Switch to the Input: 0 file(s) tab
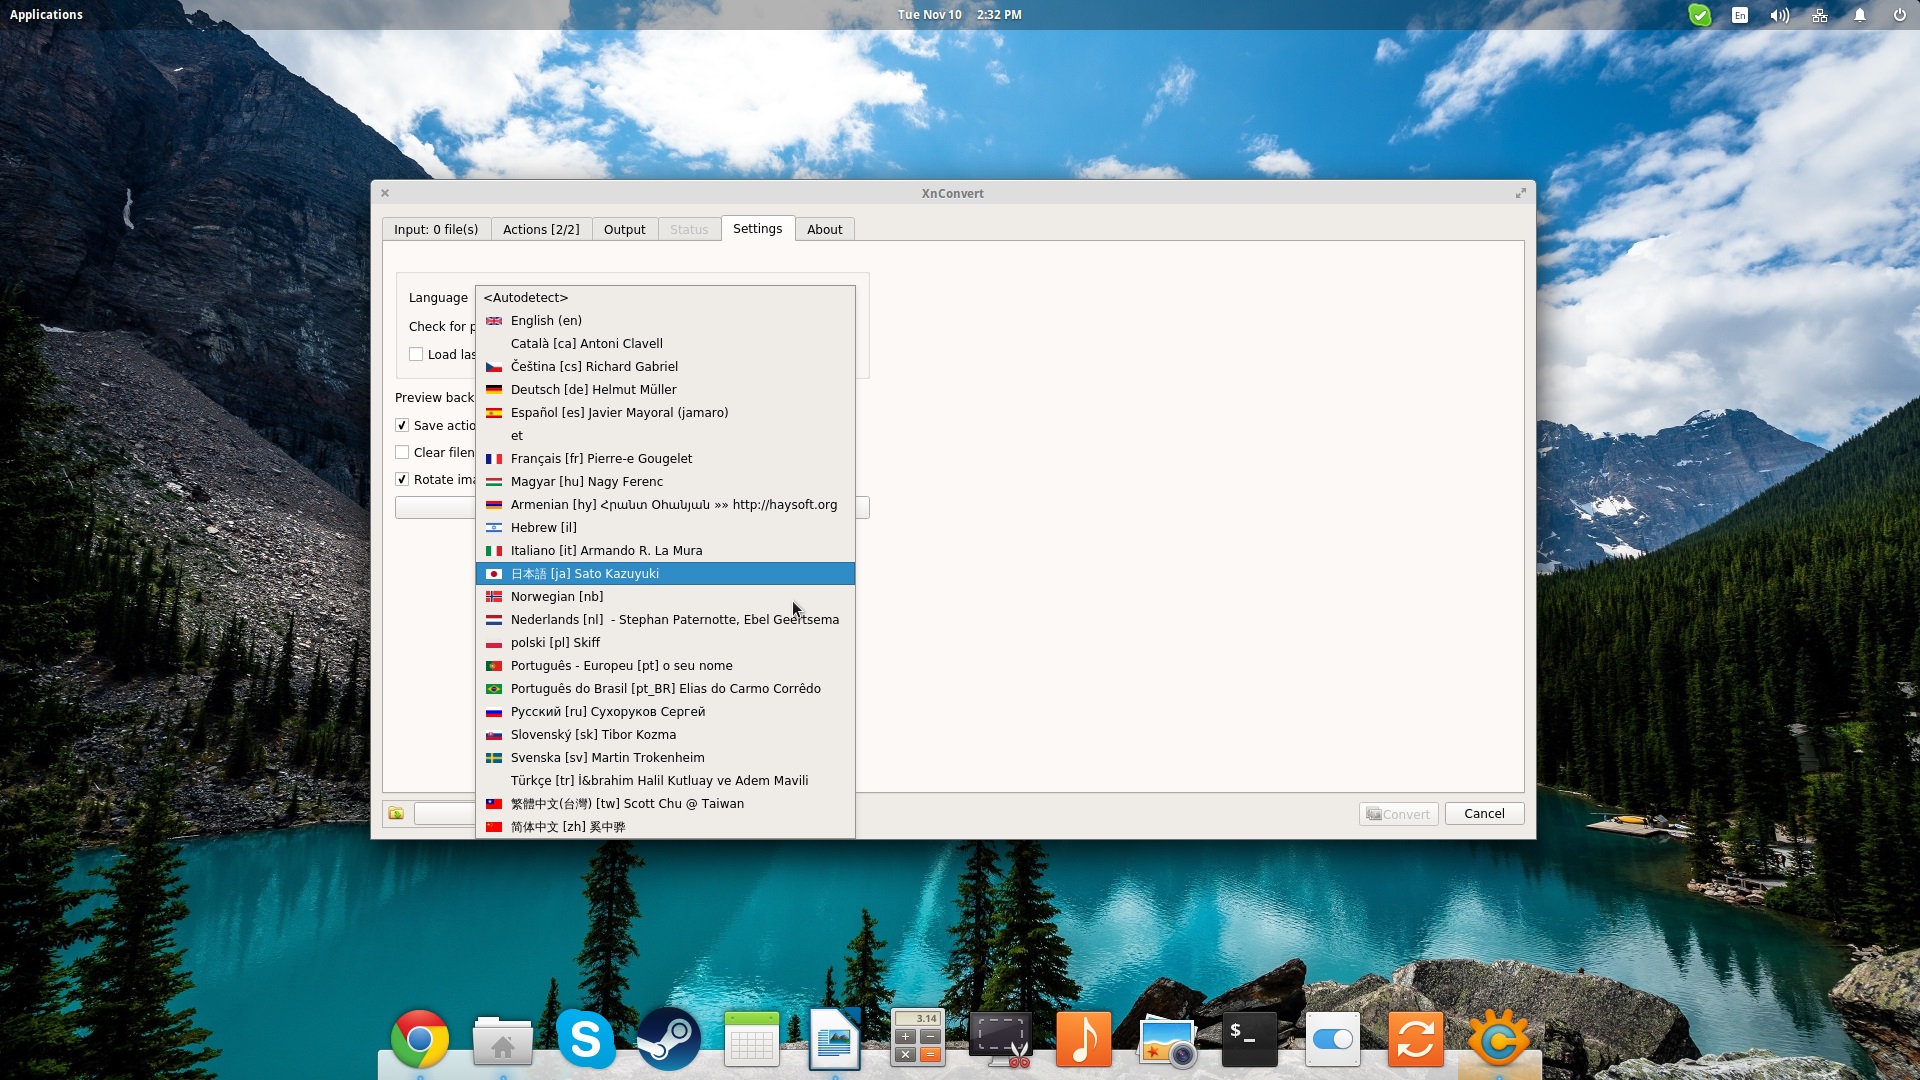The image size is (1920, 1080). click(436, 229)
